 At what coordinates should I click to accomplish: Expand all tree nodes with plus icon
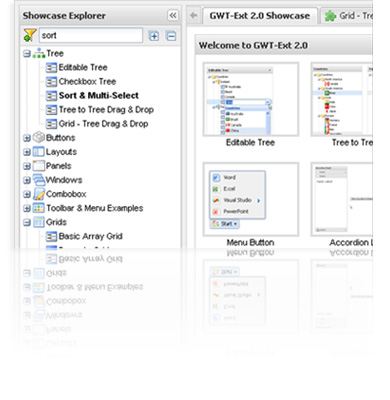point(154,36)
